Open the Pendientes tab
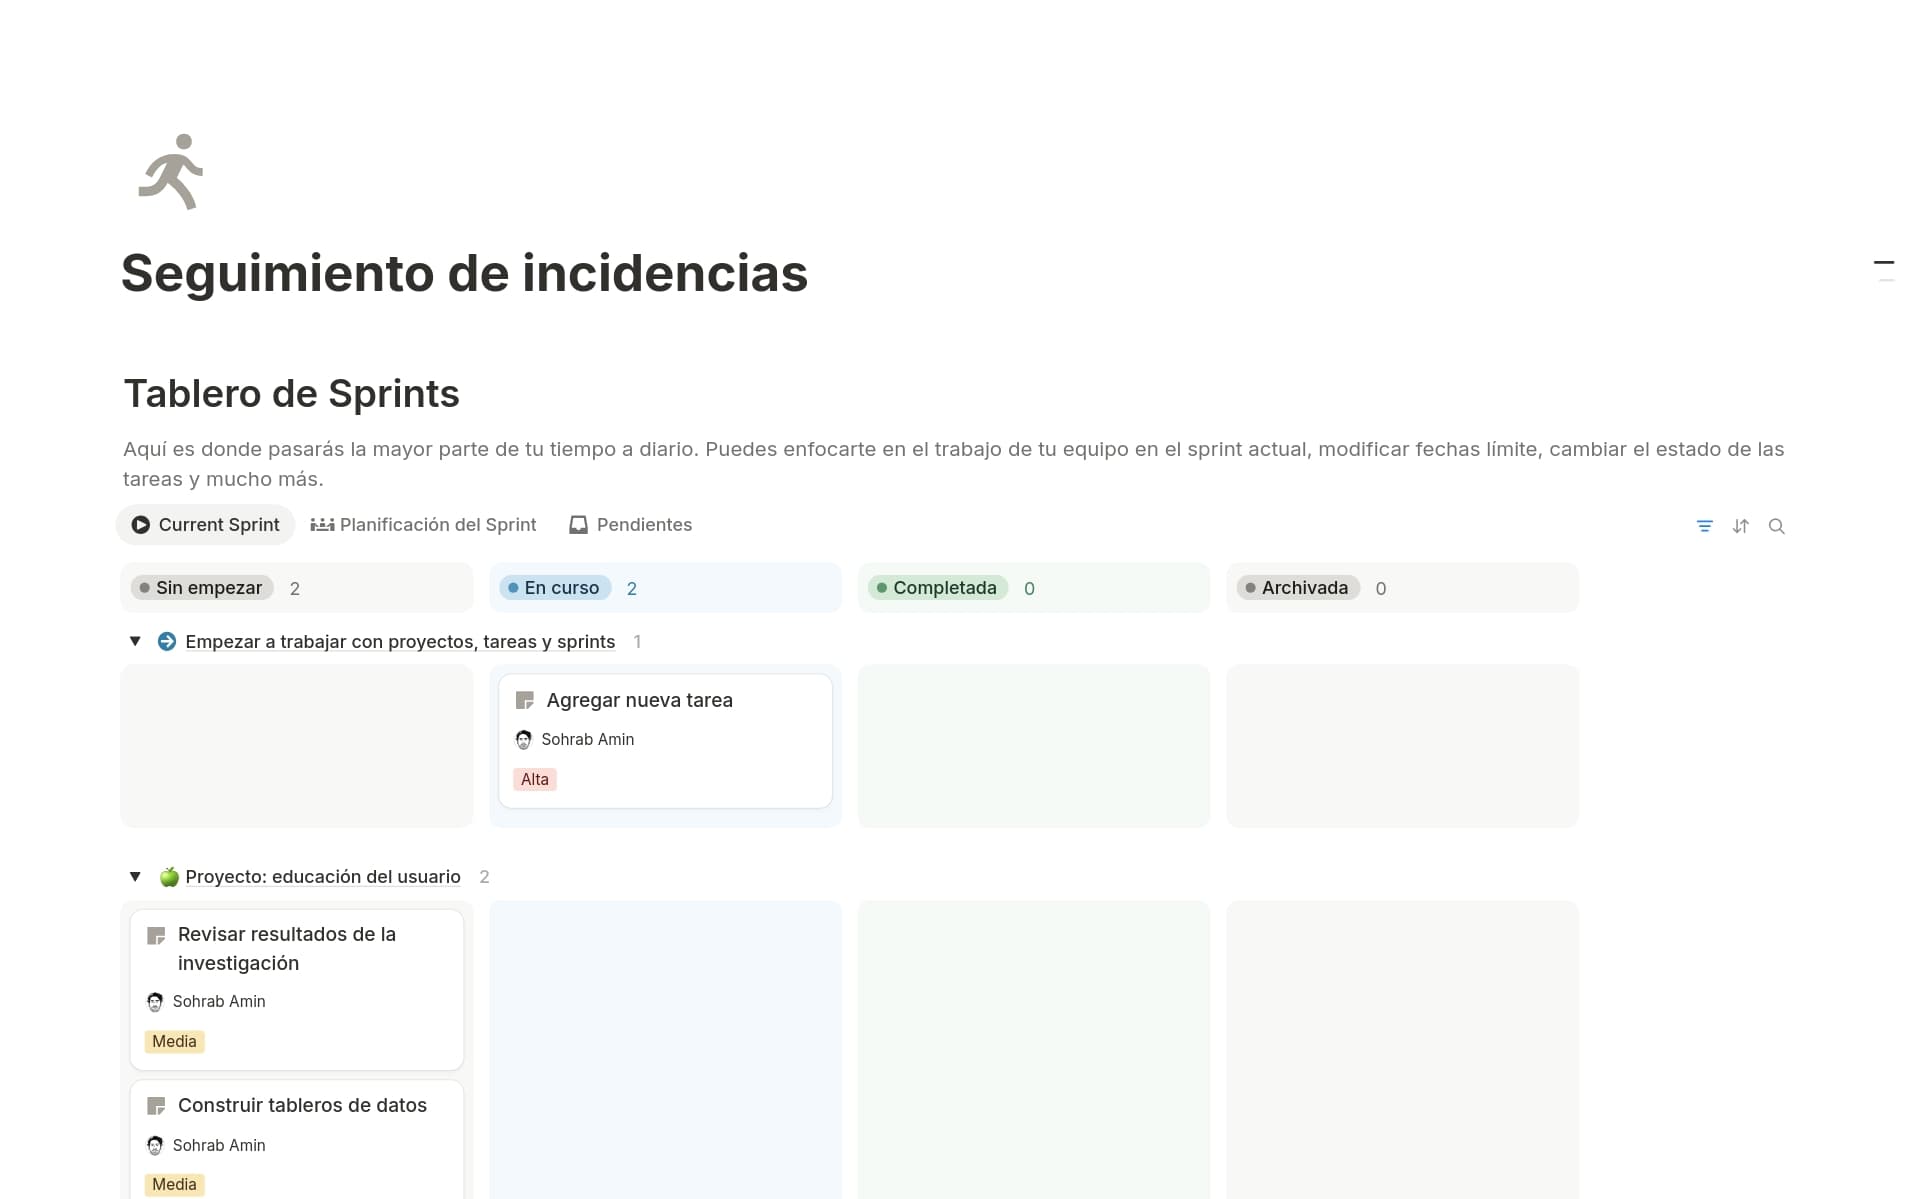 click(631, 525)
